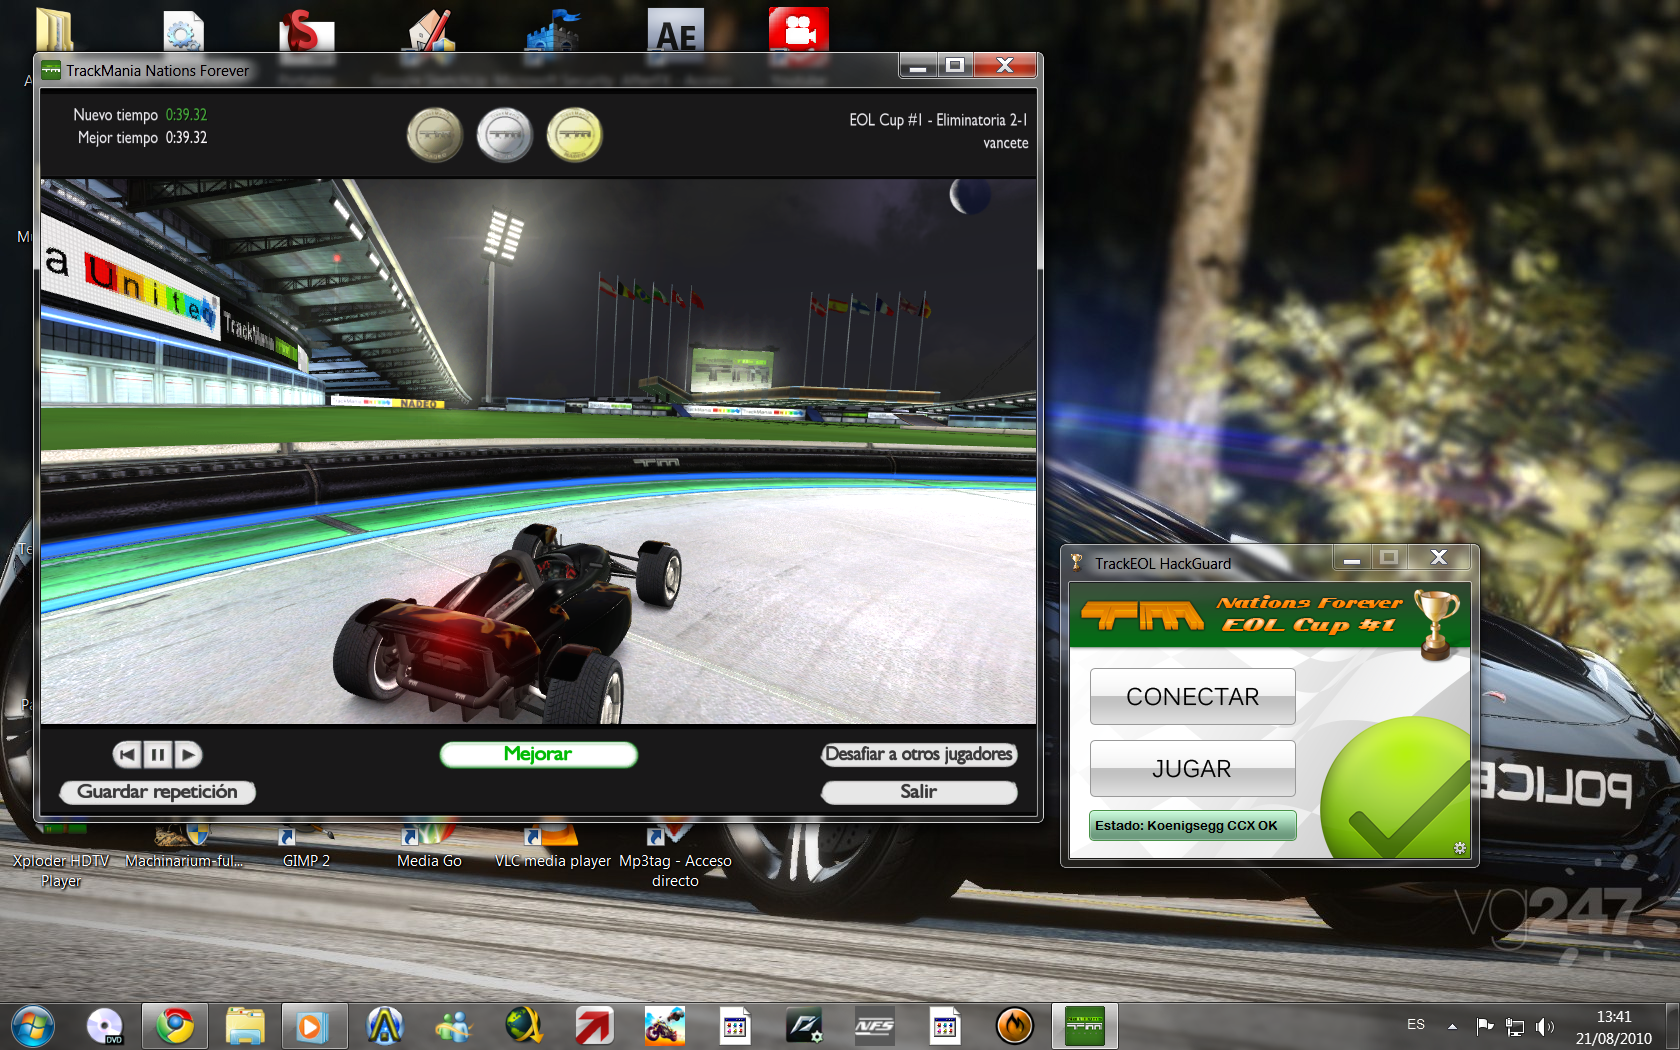
Task: Click the bronze medal icon
Action: pyautogui.click(x=435, y=135)
